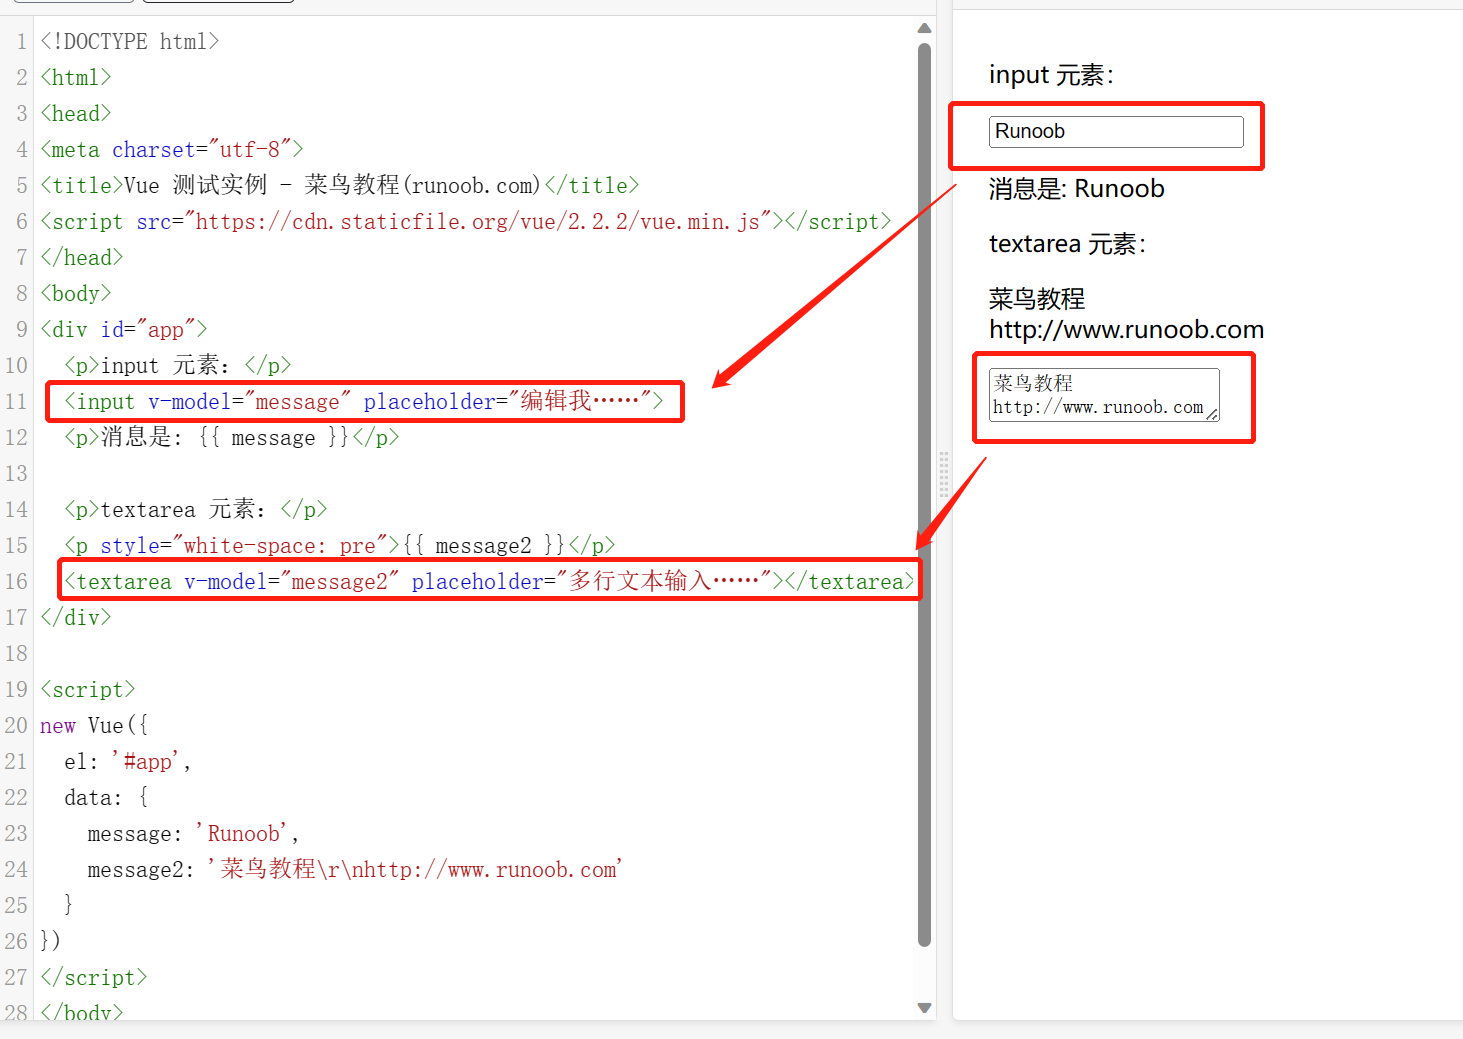This screenshot has height=1039, width=1463.
Task: Click the input 元素: label in preview
Action: [x=1052, y=75]
